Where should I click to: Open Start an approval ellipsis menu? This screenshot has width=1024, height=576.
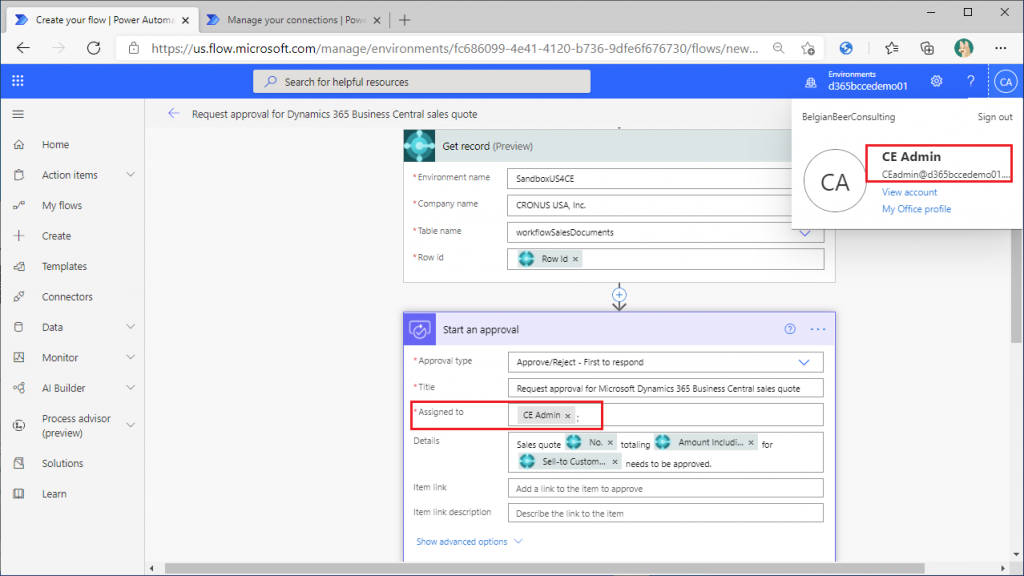[818, 329]
